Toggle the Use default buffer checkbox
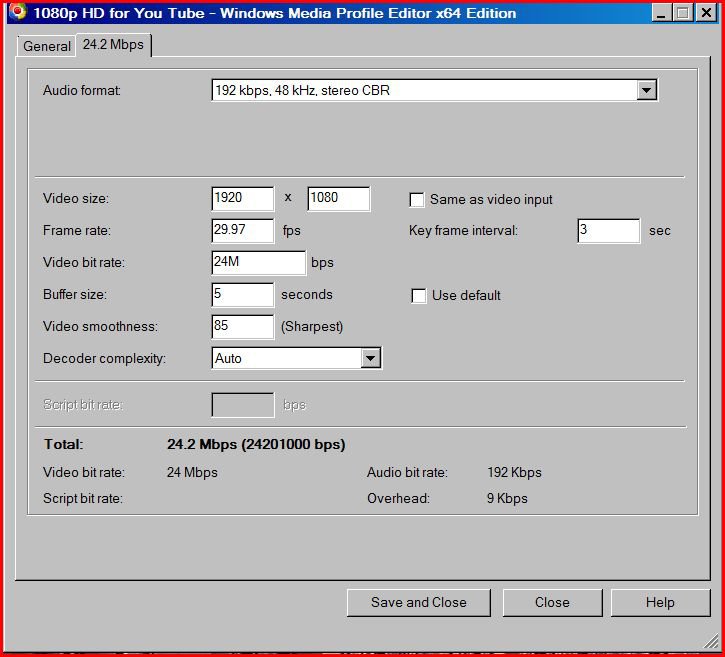 419,295
